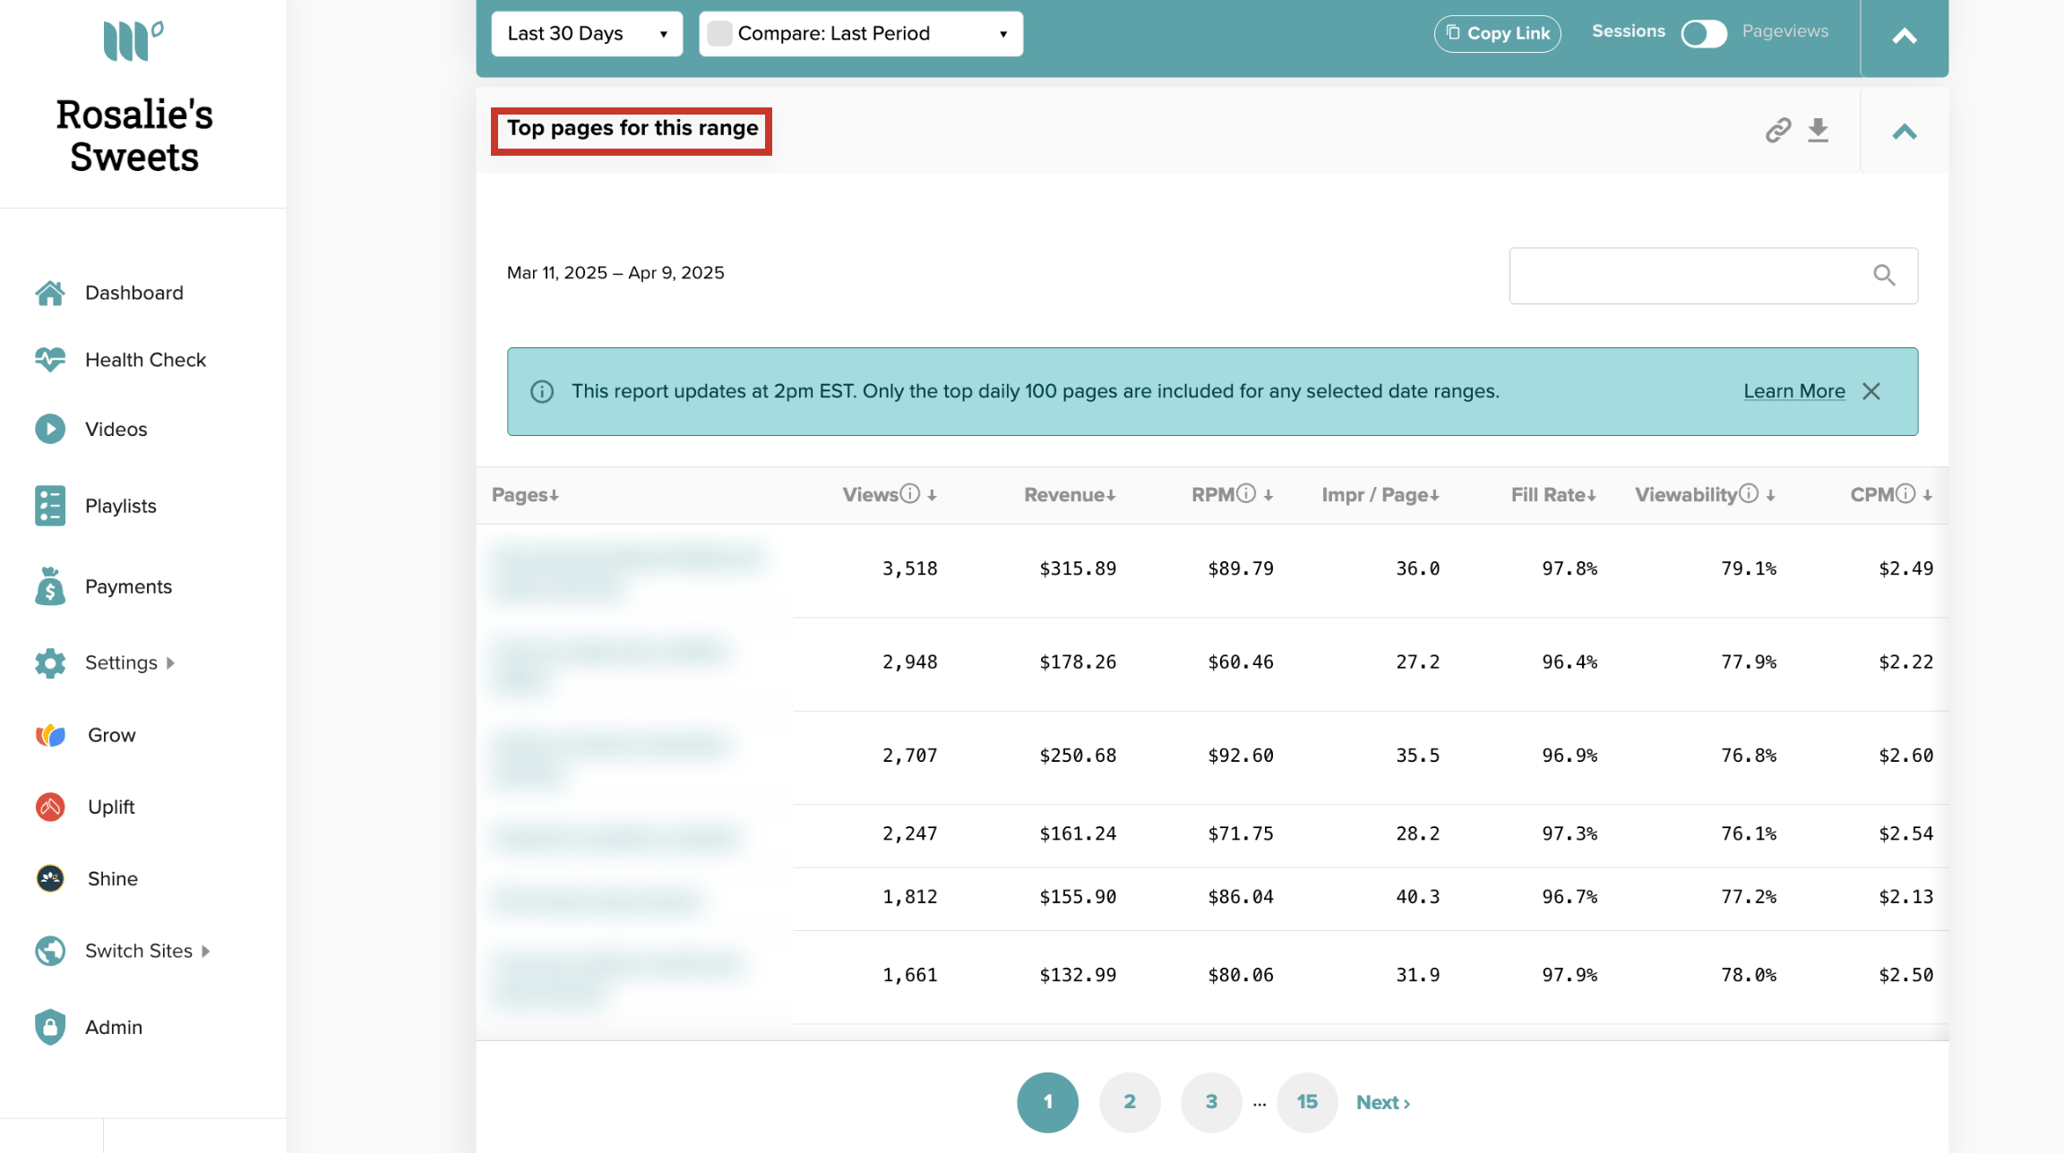Collapse the Top pages panel with chevron
2064x1153 pixels.
click(1905, 131)
